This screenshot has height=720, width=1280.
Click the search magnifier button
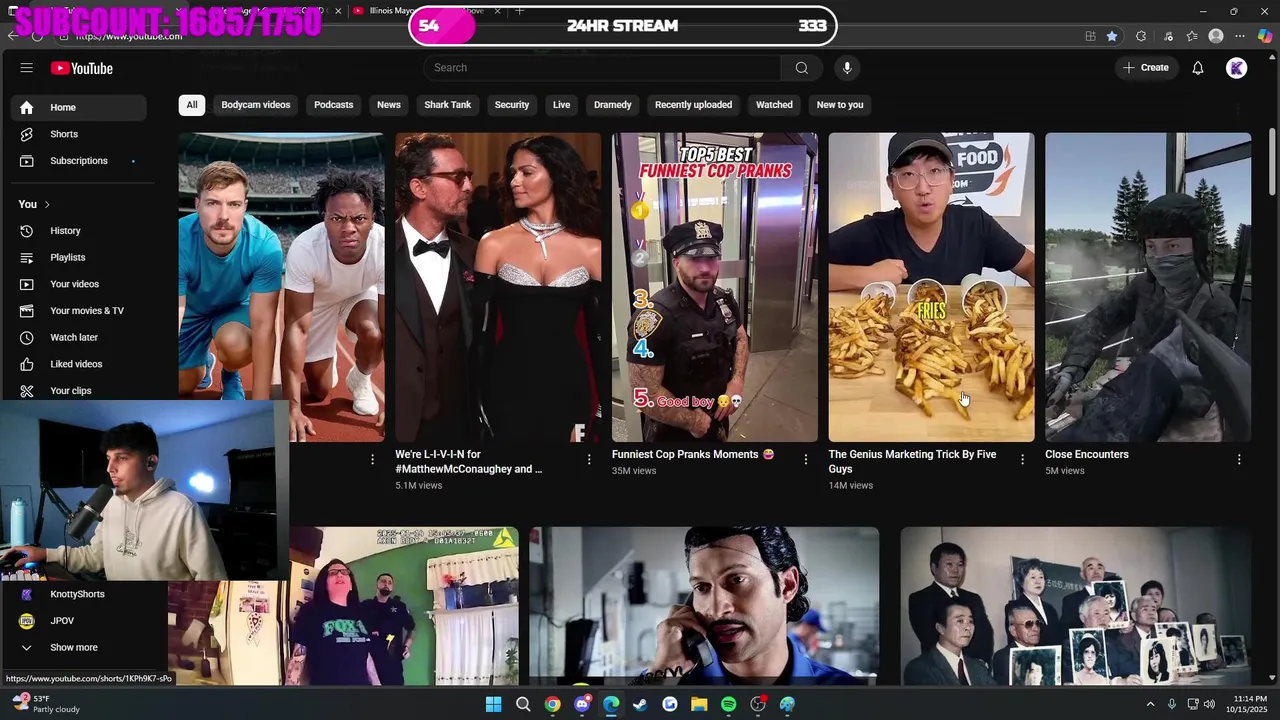(x=801, y=68)
